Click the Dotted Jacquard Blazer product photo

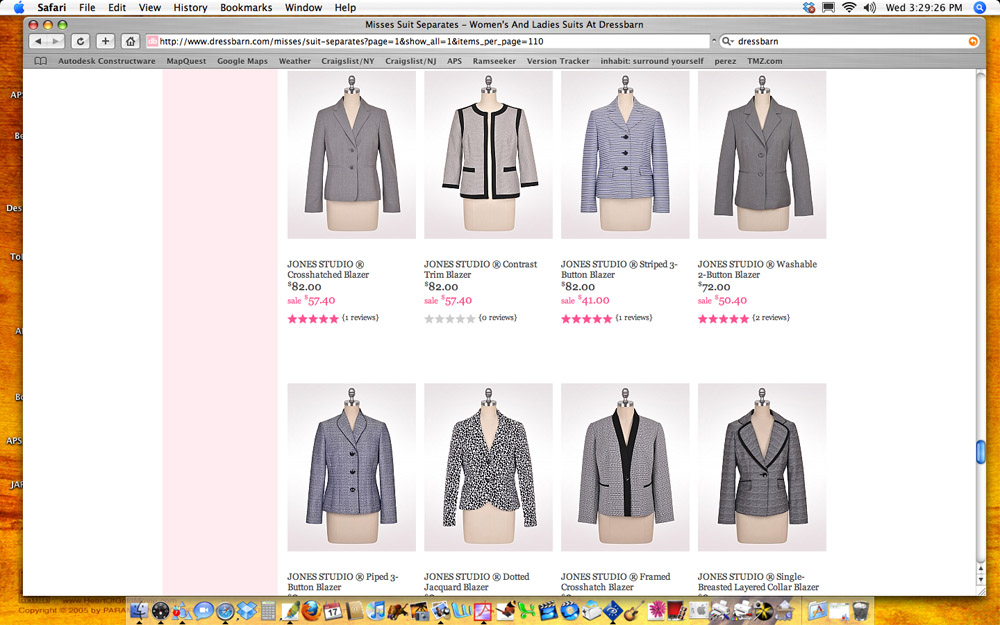[489, 467]
